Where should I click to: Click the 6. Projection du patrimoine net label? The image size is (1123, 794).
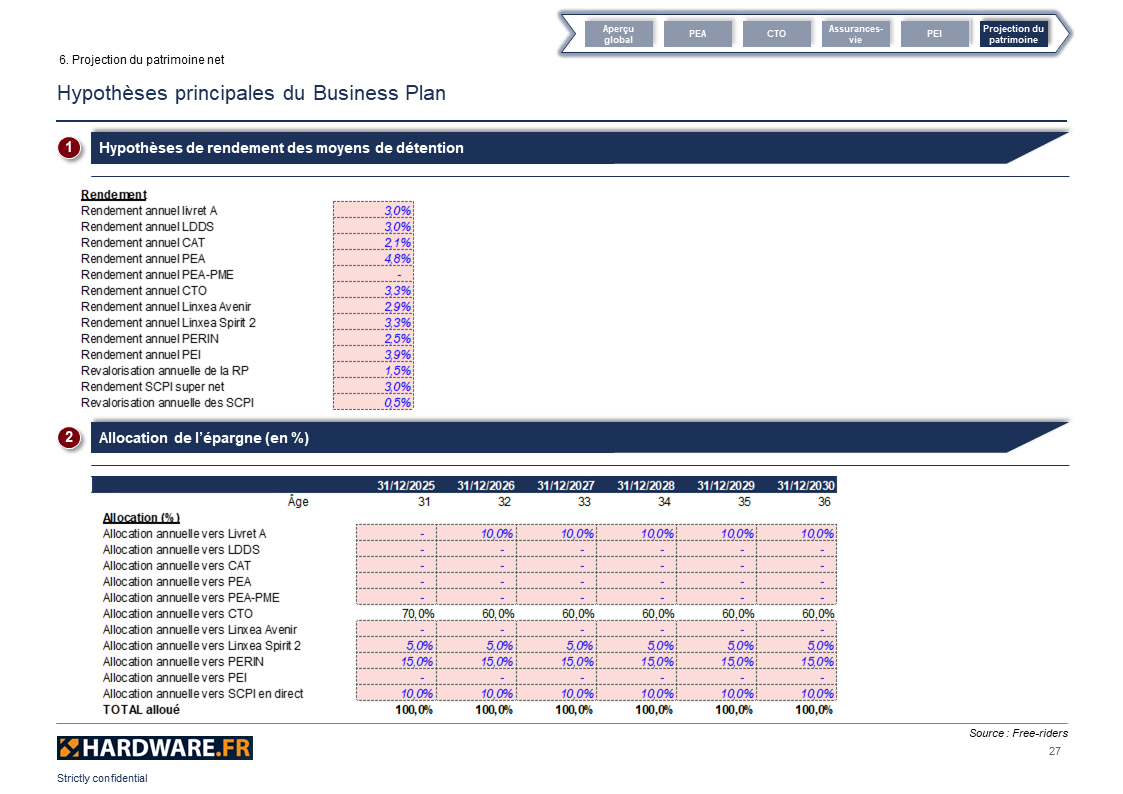point(142,60)
